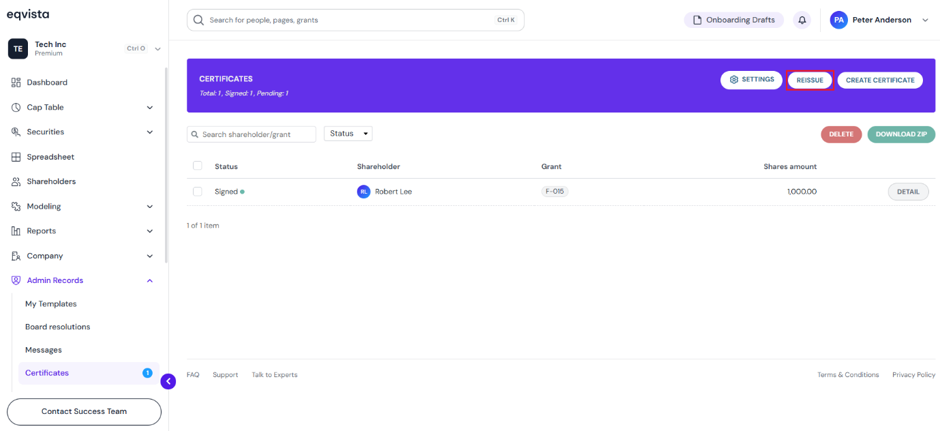This screenshot has width=940, height=431.
Task: Tick the checkbox for Robert Lee row
Action: (x=197, y=192)
